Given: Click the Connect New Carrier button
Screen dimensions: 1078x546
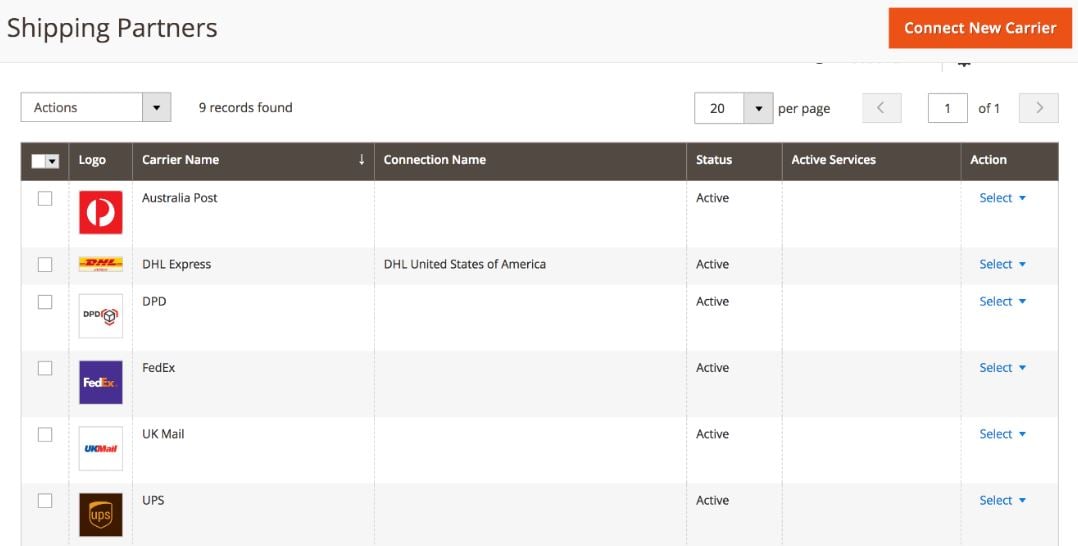Looking at the screenshot, I should point(980,28).
